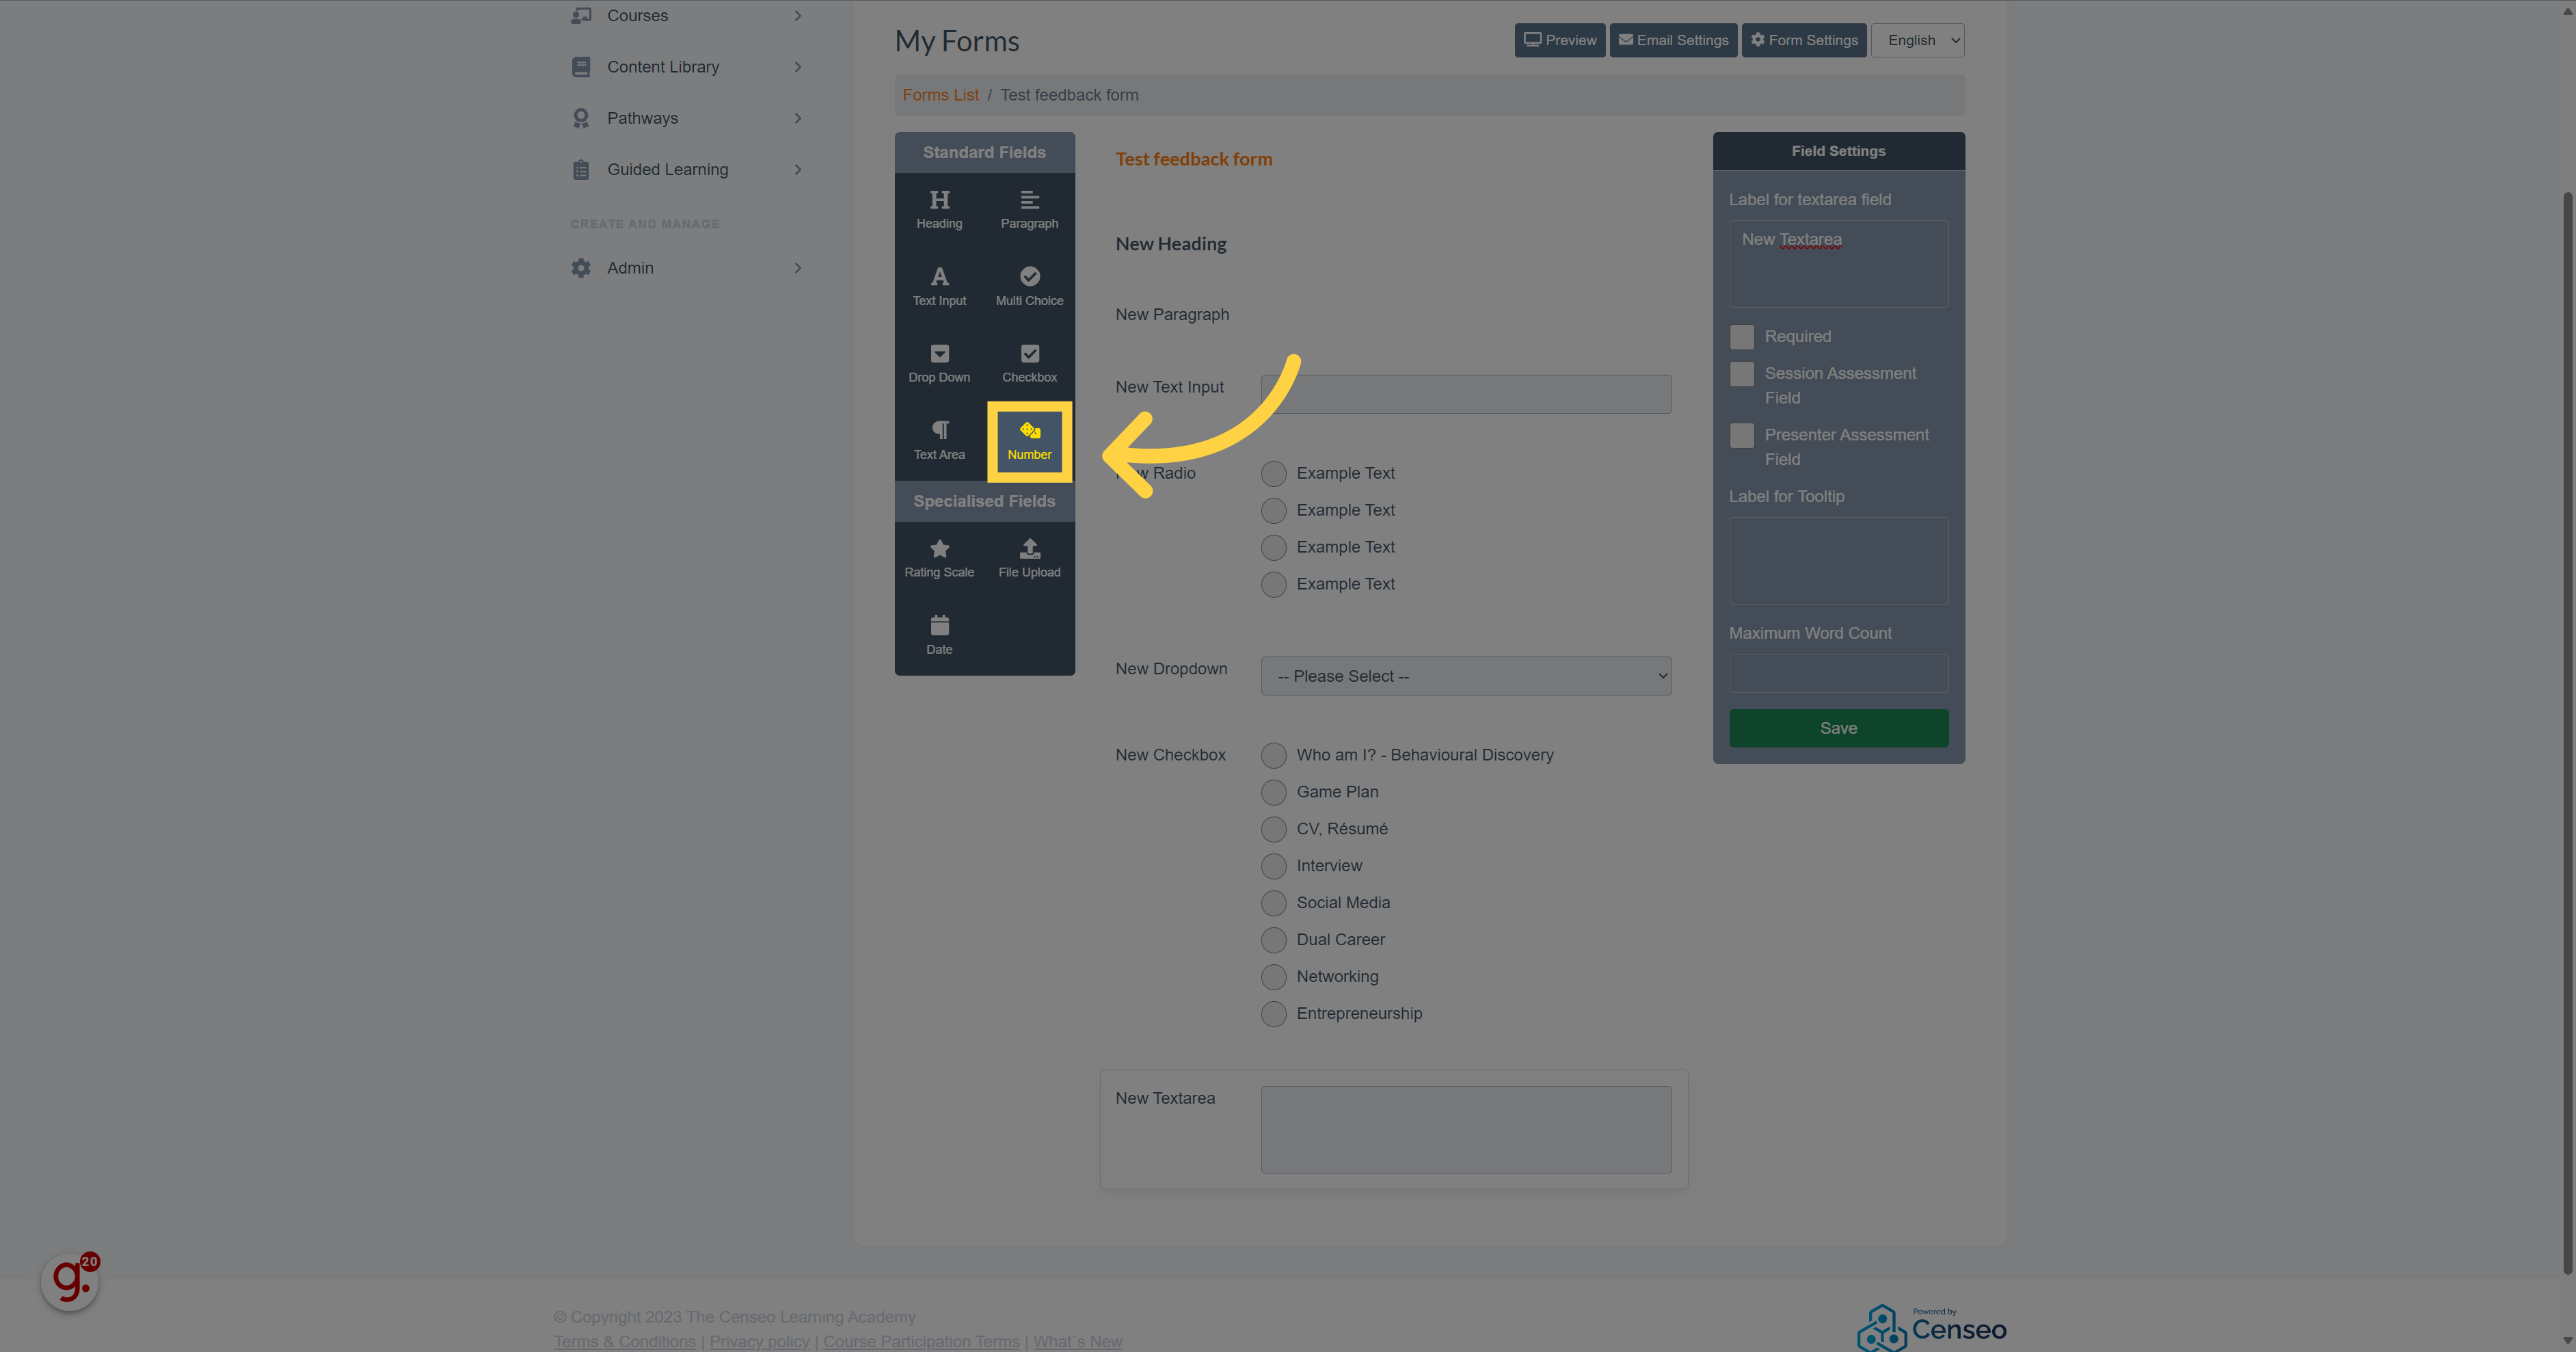This screenshot has height=1352, width=2576.
Task: Open Form Settings menu
Action: point(1803,39)
